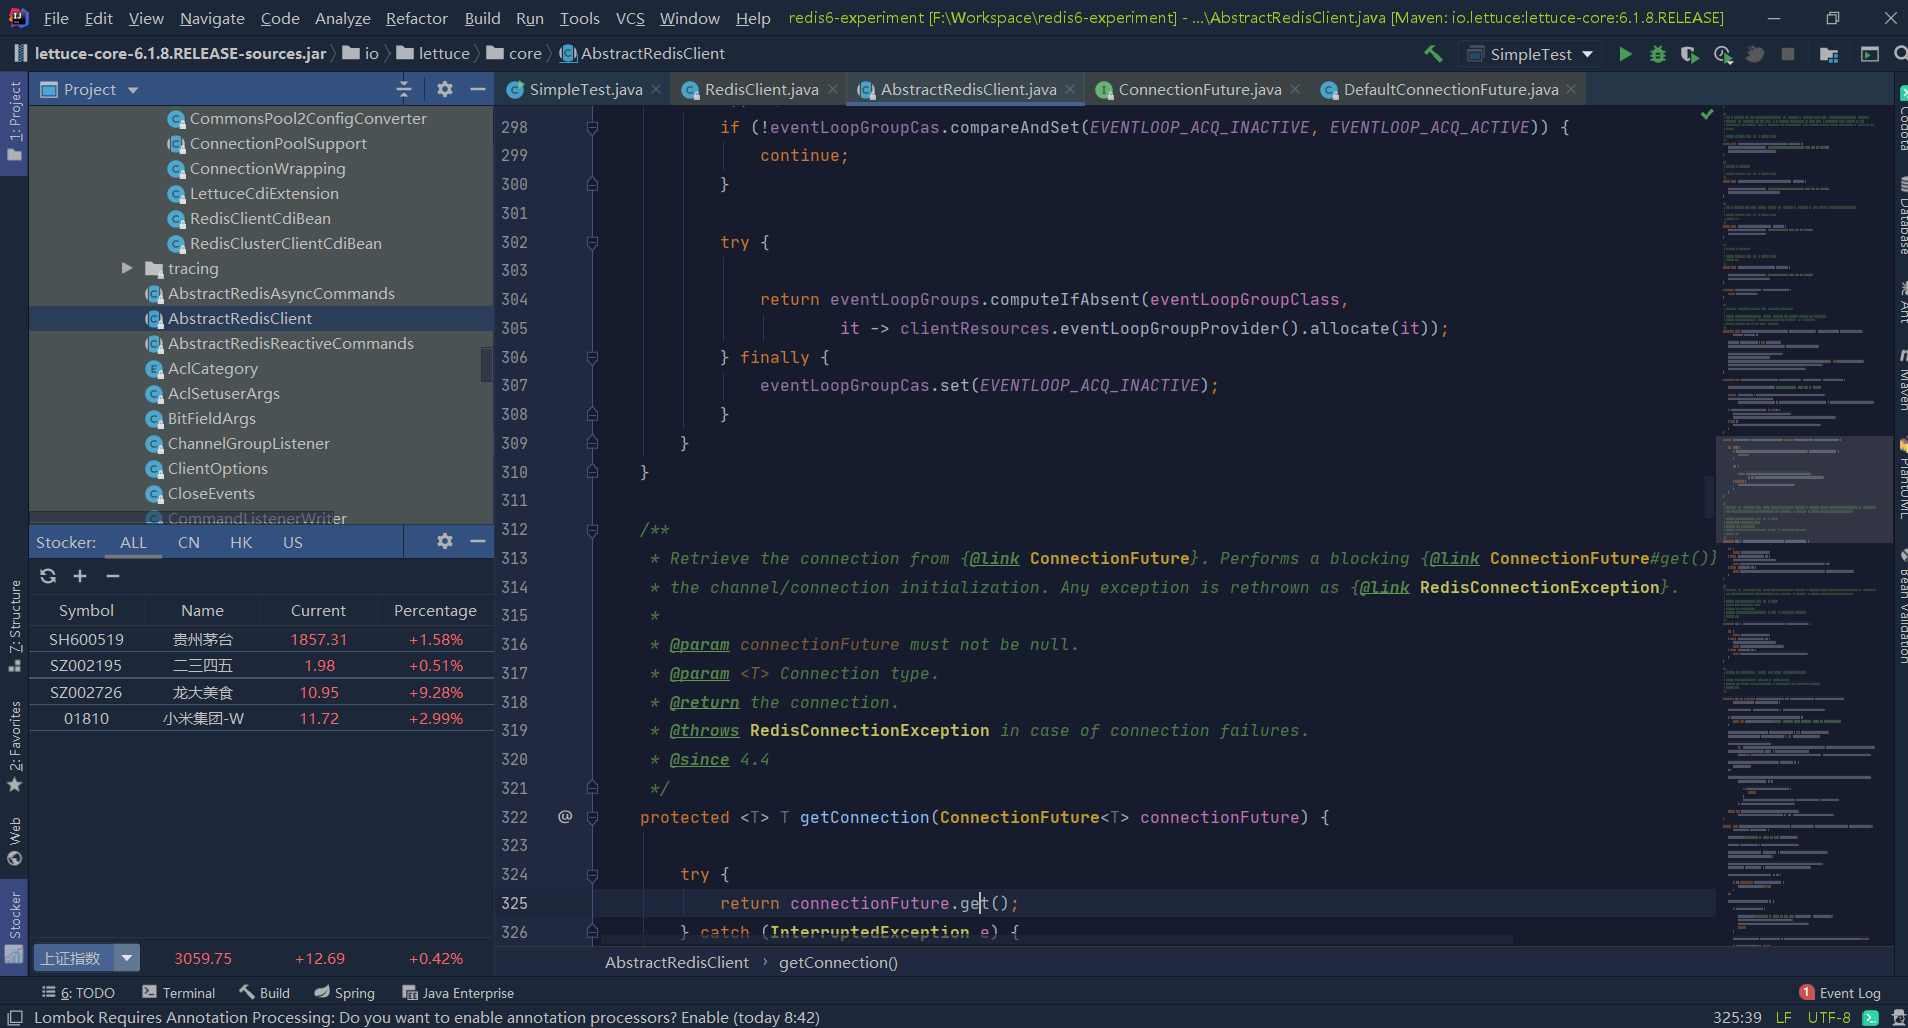Click the code minimap on the right
The width and height of the screenshot is (1908, 1028).
pos(1805,525)
